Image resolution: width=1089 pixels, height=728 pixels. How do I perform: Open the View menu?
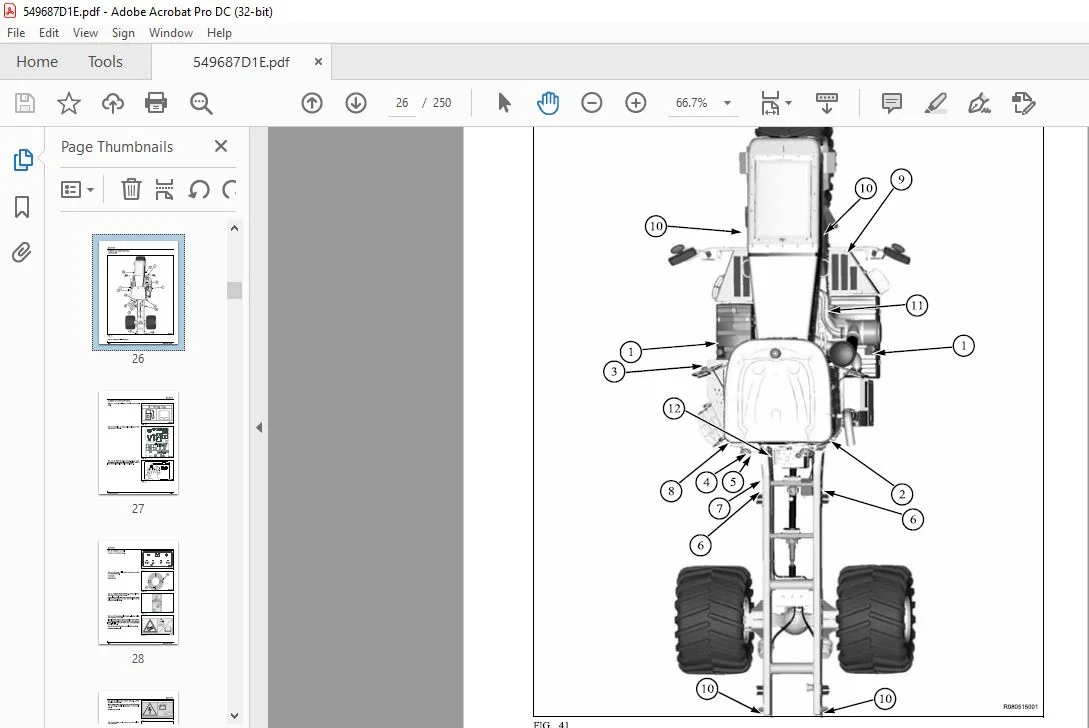(x=85, y=33)
